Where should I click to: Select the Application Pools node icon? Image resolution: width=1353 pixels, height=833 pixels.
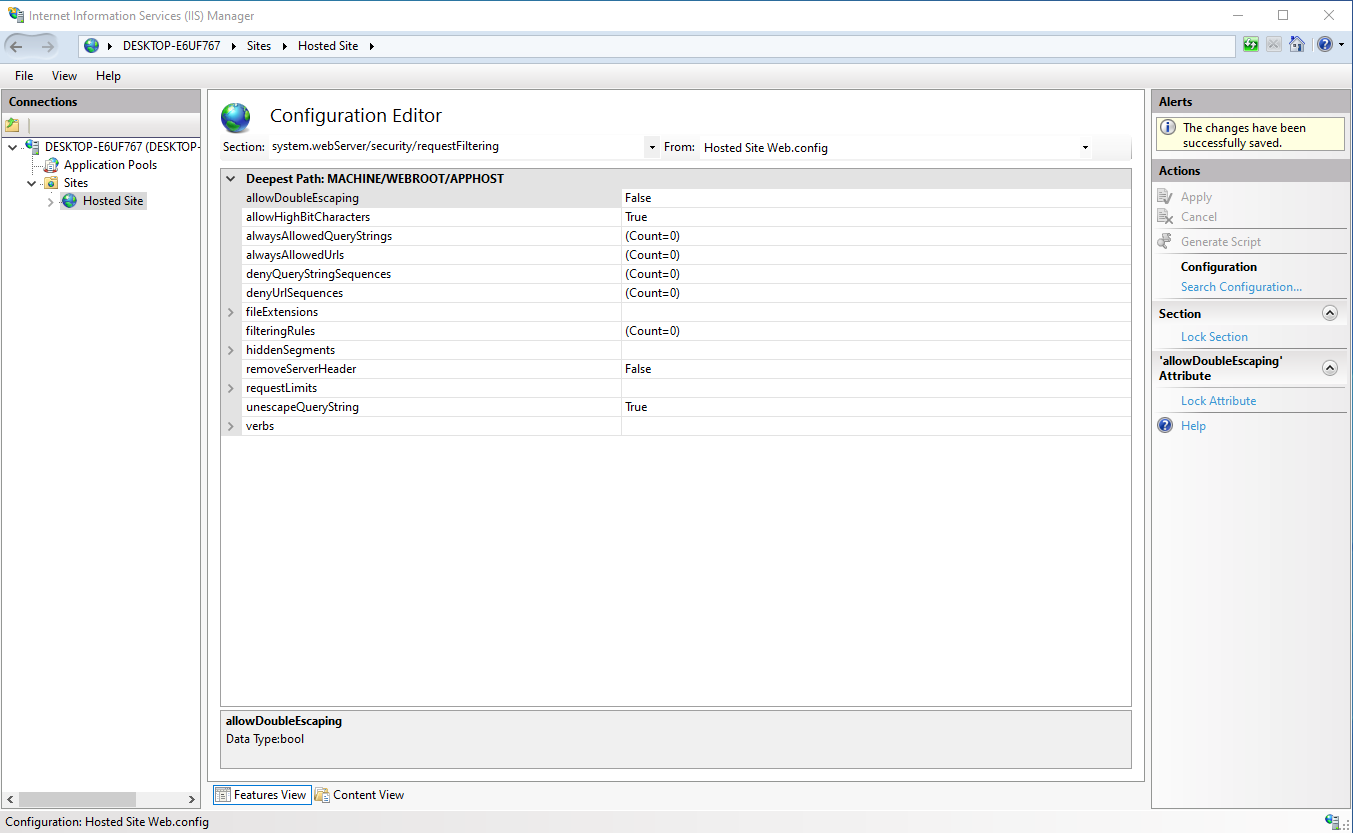[50, 164]
